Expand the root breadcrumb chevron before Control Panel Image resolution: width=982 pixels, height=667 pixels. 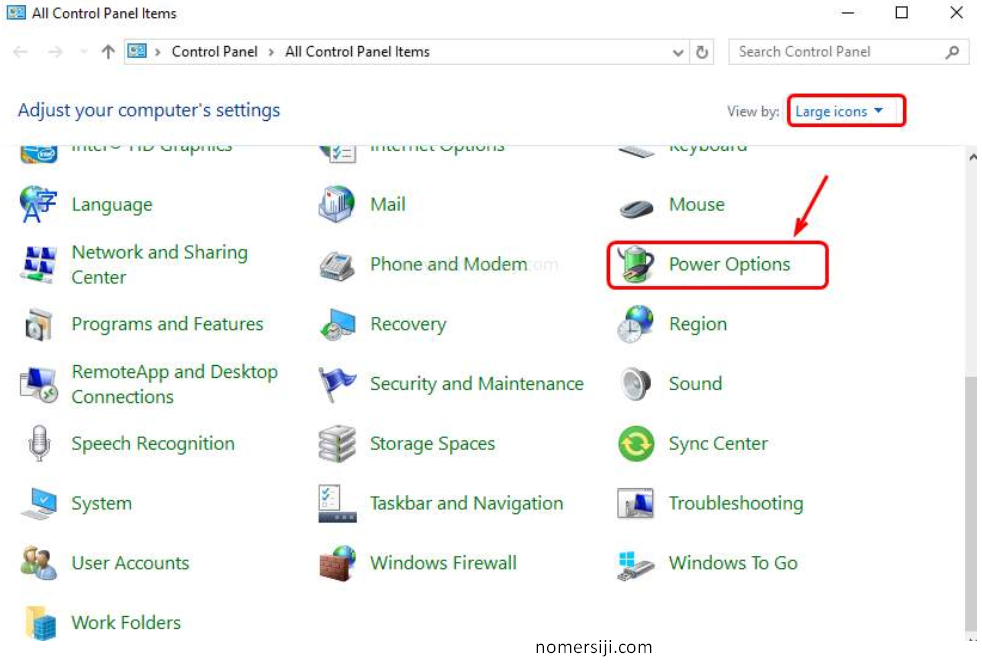pos(158,52)
